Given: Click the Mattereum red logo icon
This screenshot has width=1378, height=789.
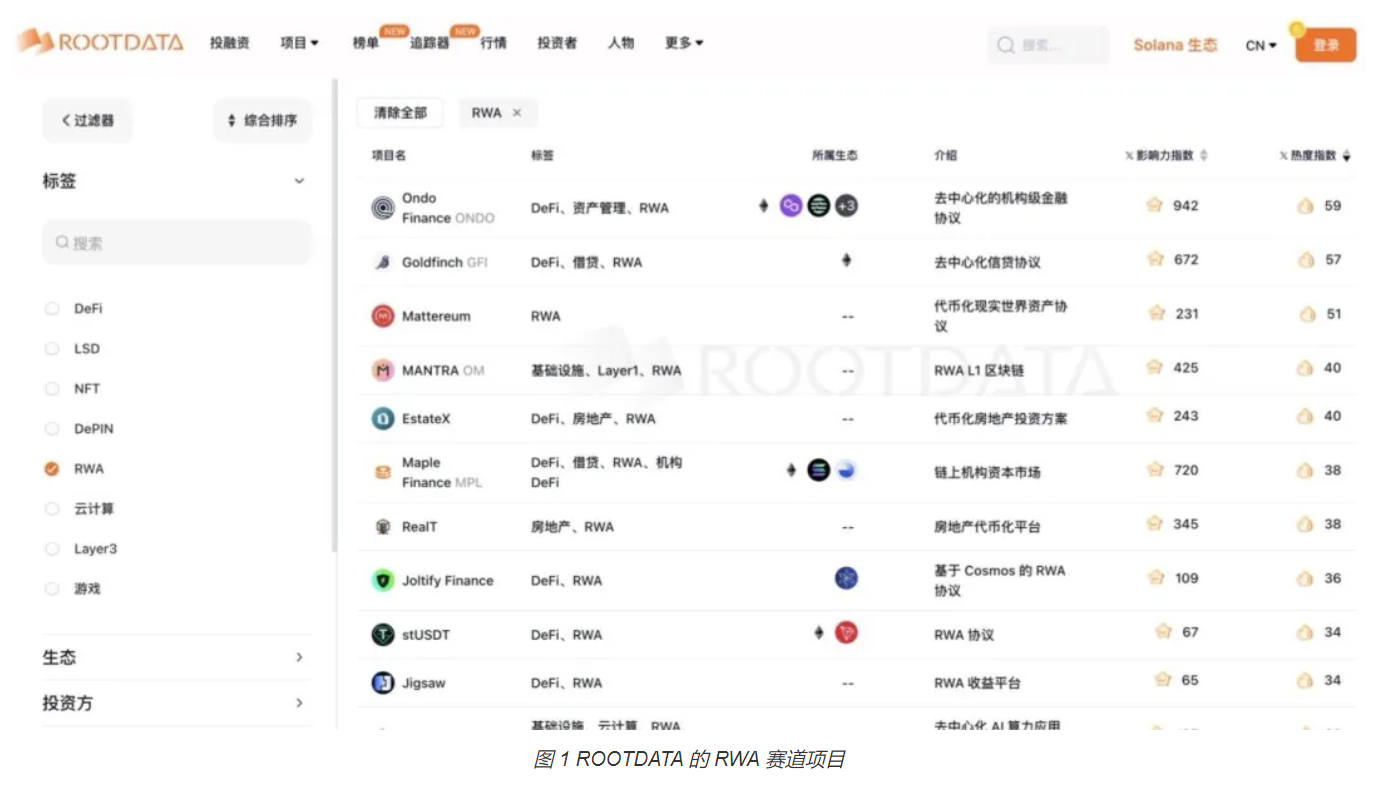Looking at the screenshot, I should pos(383,316).
